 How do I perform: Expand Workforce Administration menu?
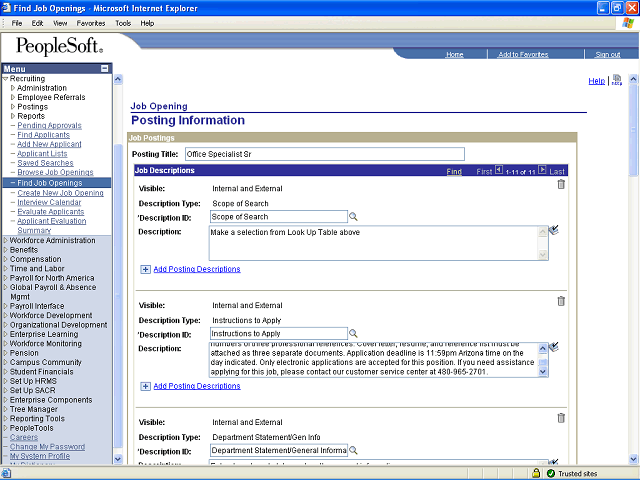tap(5, 240)
